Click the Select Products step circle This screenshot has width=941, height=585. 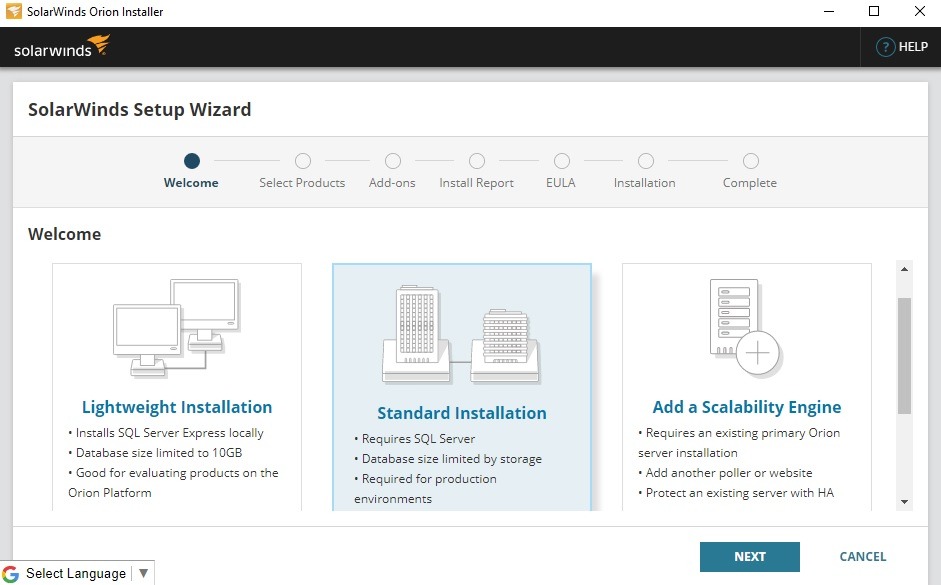[302, 161]
